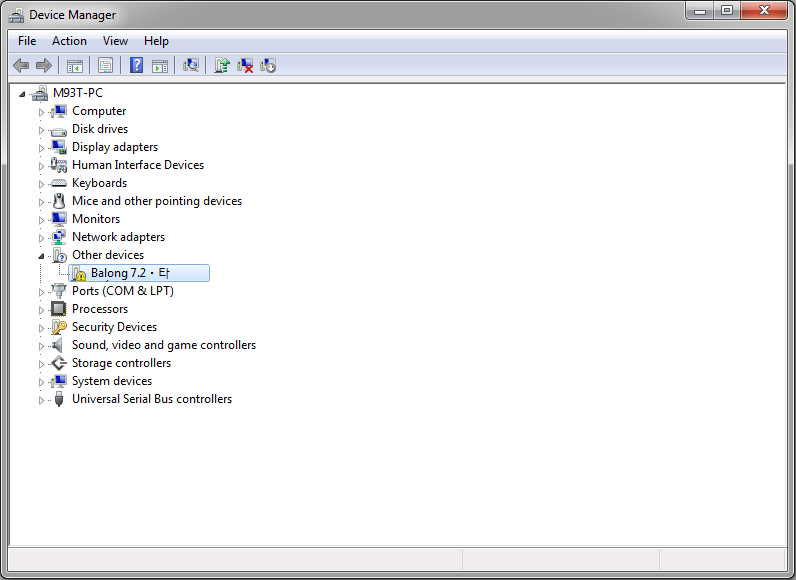Viewport: 796px width, 580px height.
Task: Expand Universal Serial Bus controllers node
Action: (42, 399)
